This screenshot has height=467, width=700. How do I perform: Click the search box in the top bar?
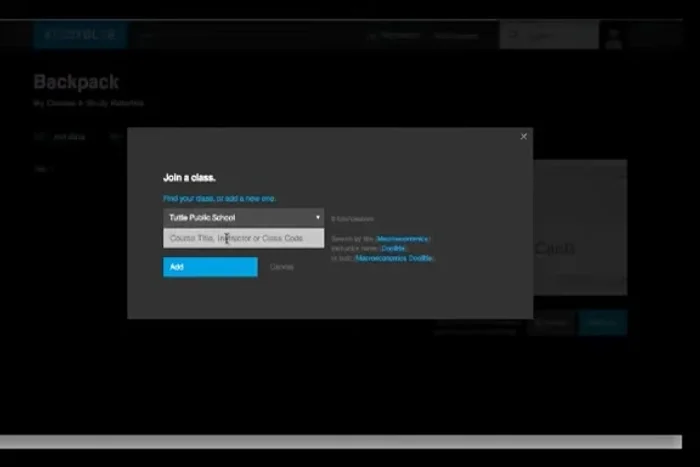[x=549, y=36]
